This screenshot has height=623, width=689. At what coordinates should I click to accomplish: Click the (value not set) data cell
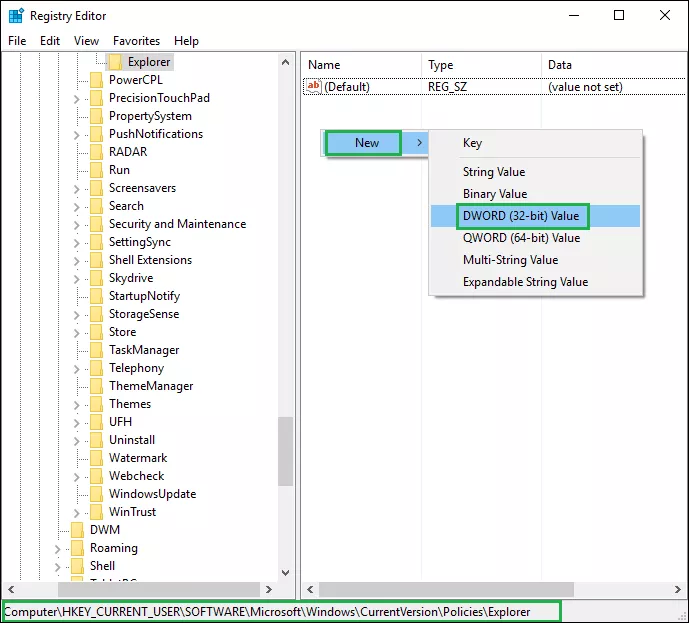585,87
